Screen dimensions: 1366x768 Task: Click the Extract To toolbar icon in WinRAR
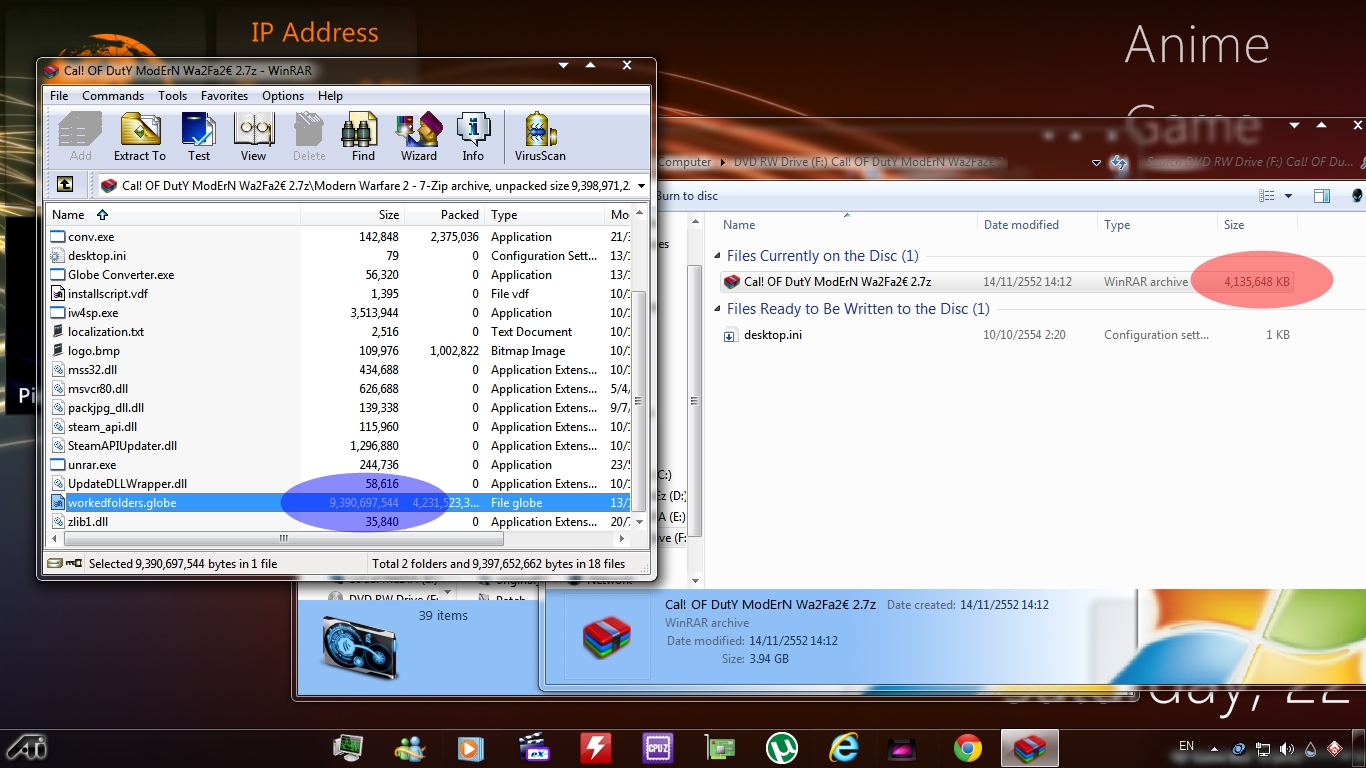point(140,137)
